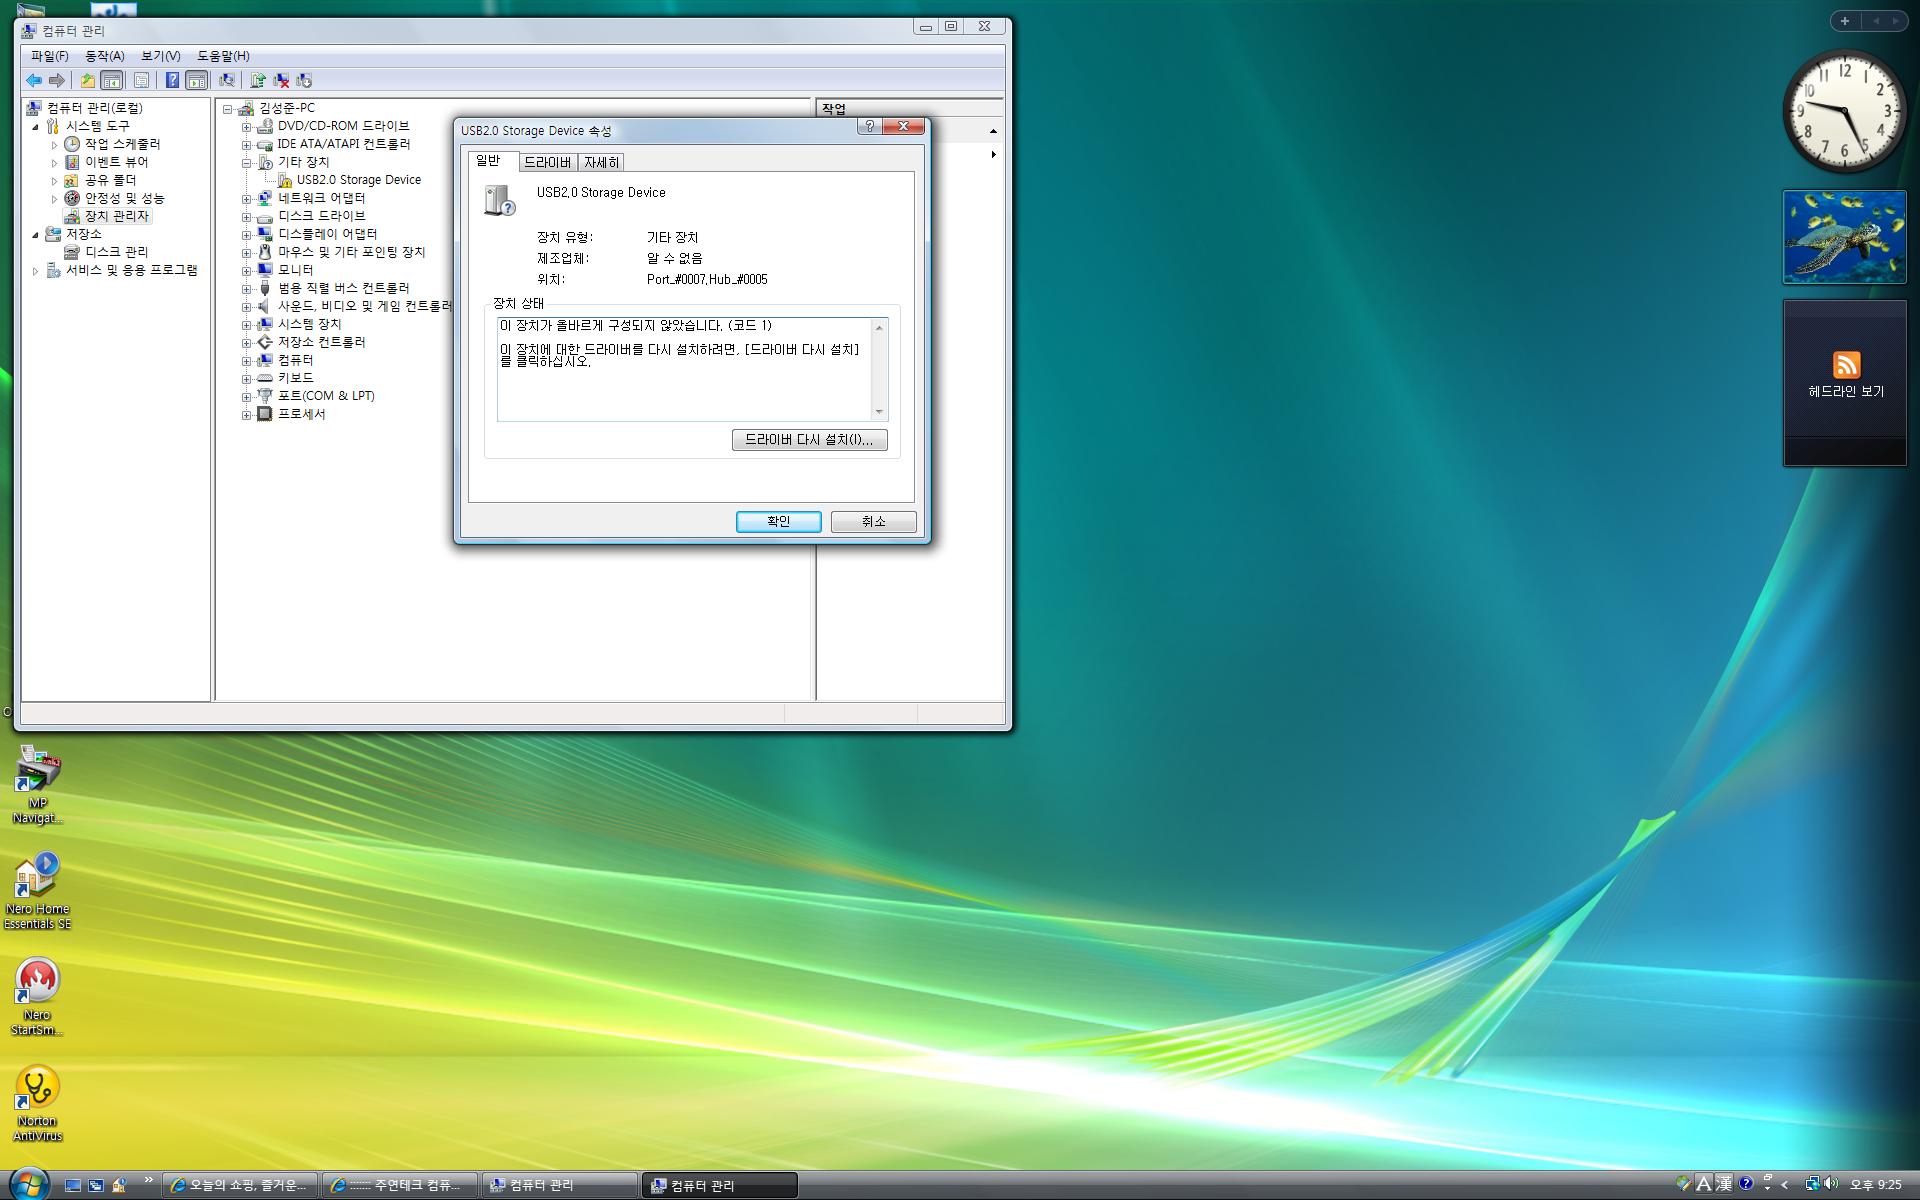Click the blue question mark help icon in toolbar
1920x1200 pixels.
[172, 81]
